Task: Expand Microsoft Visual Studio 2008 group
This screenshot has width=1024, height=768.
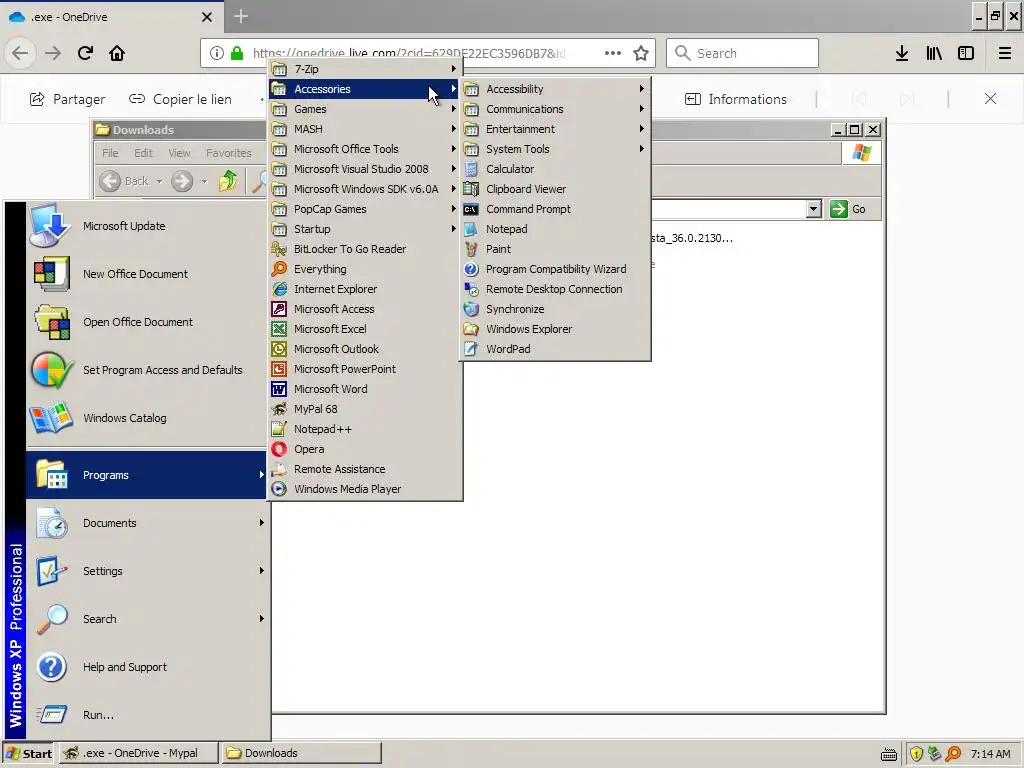Action: [365, 169]
